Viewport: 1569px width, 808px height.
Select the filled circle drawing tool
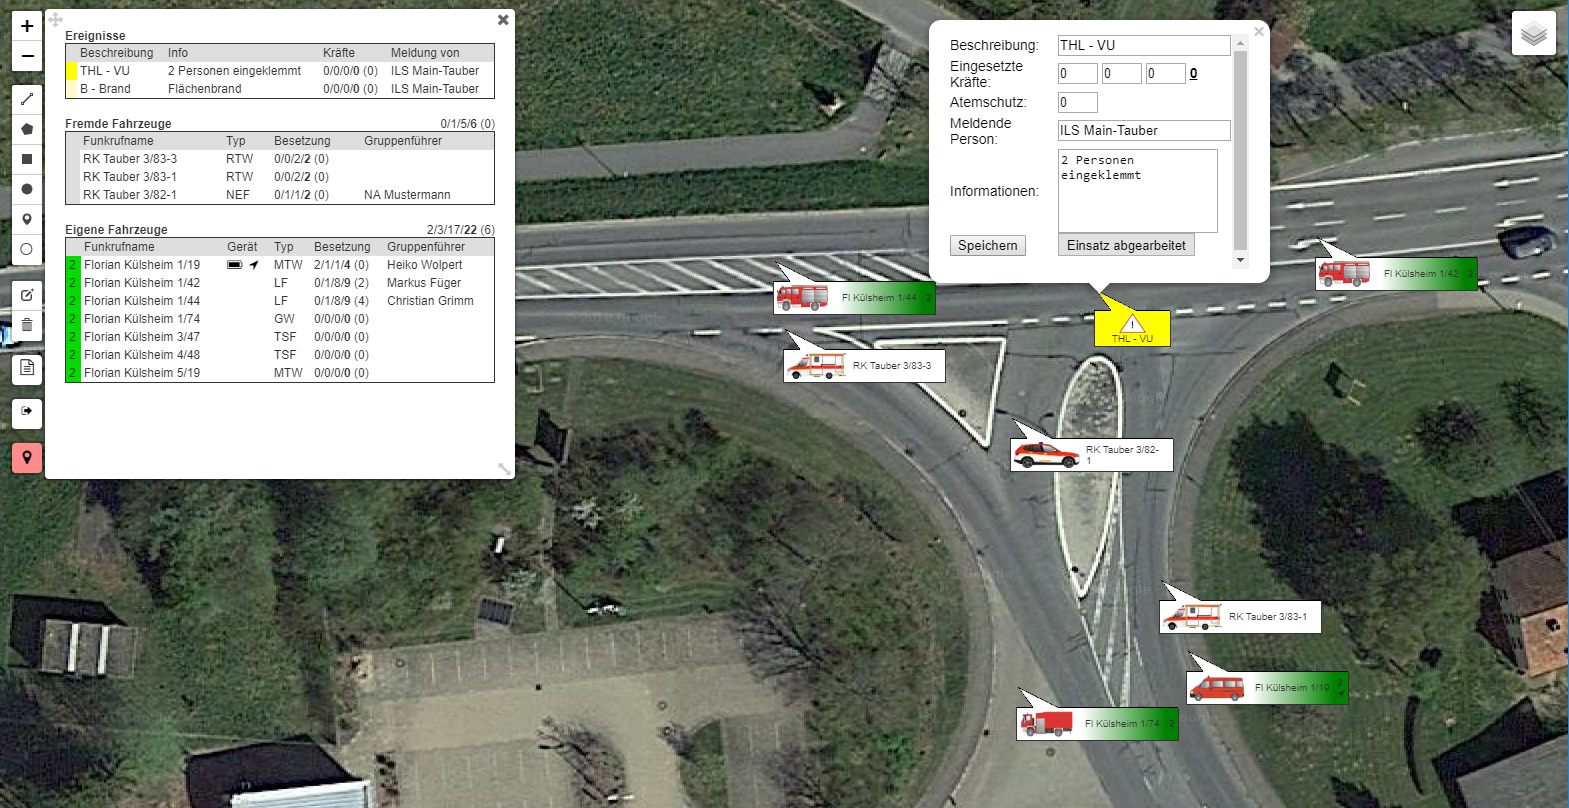point(27,189)
